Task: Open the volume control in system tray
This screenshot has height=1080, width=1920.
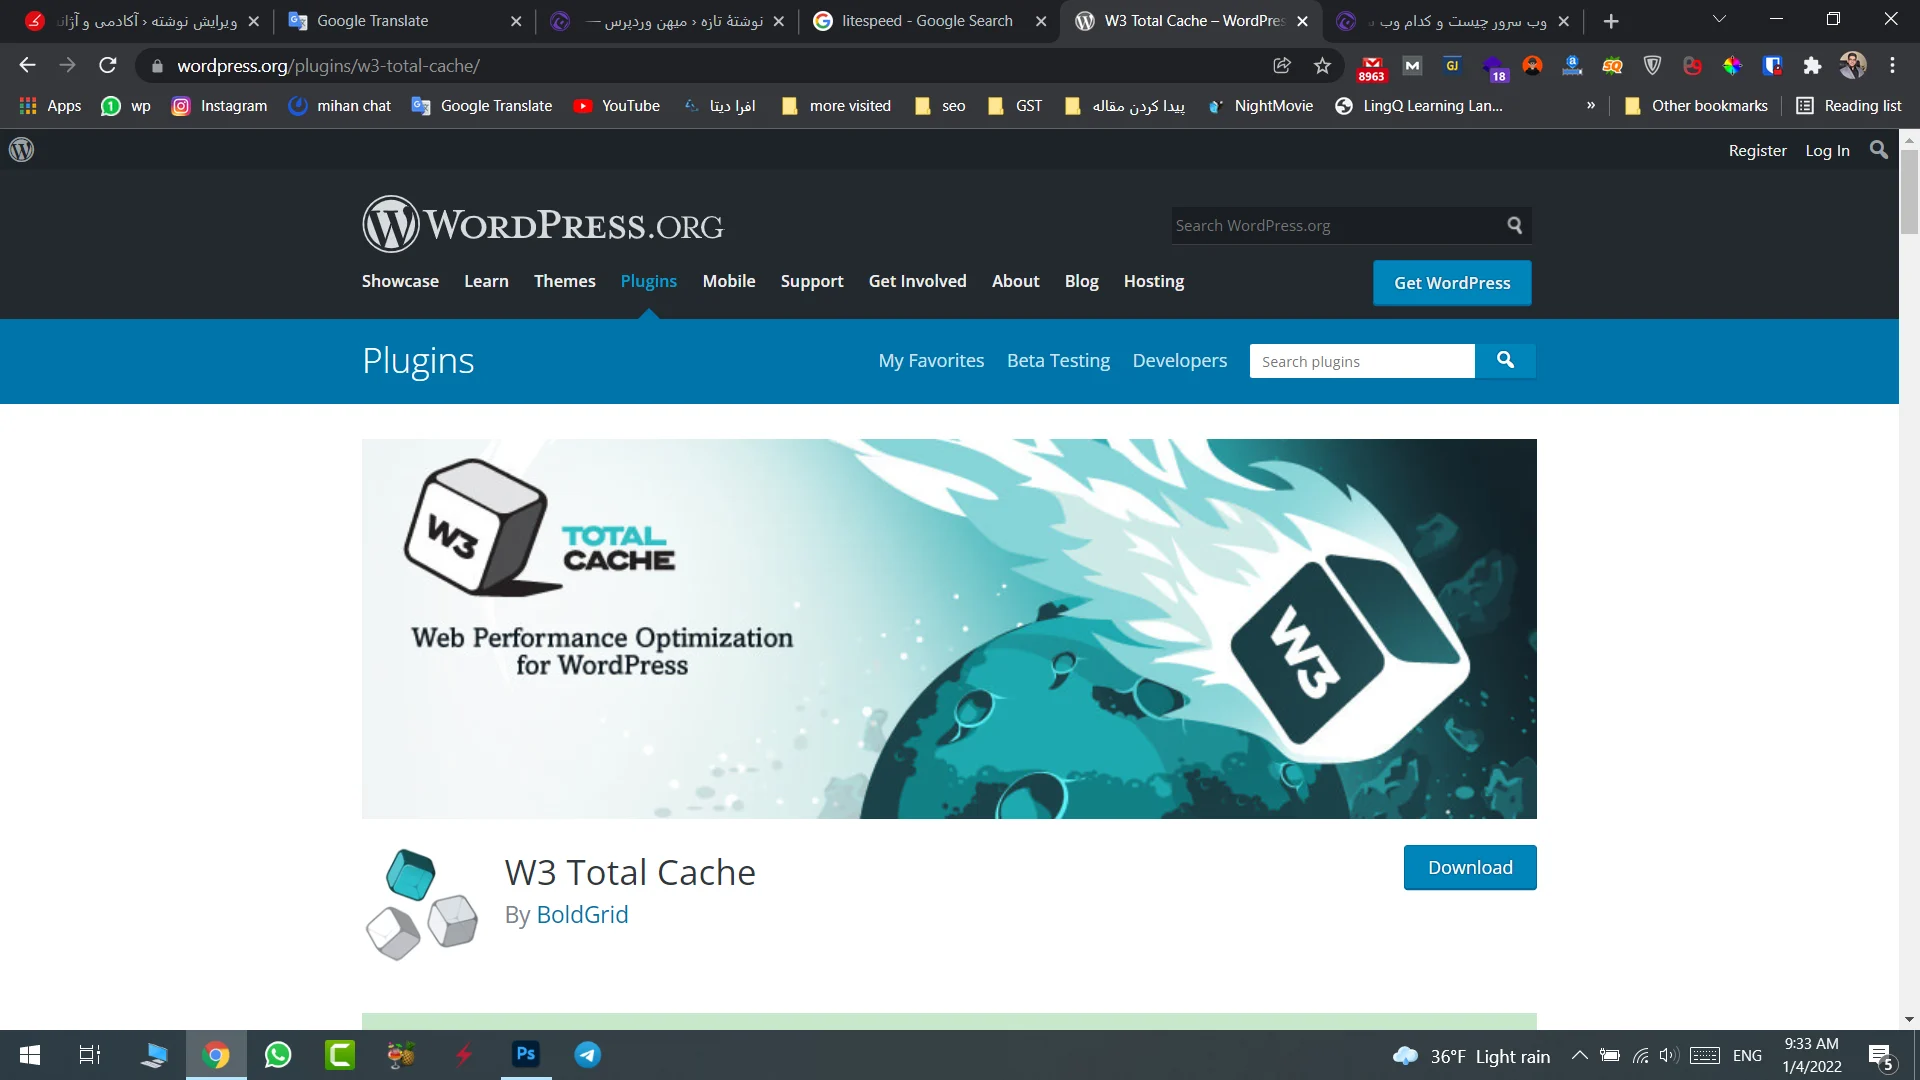Action: click(1668, 1056)
